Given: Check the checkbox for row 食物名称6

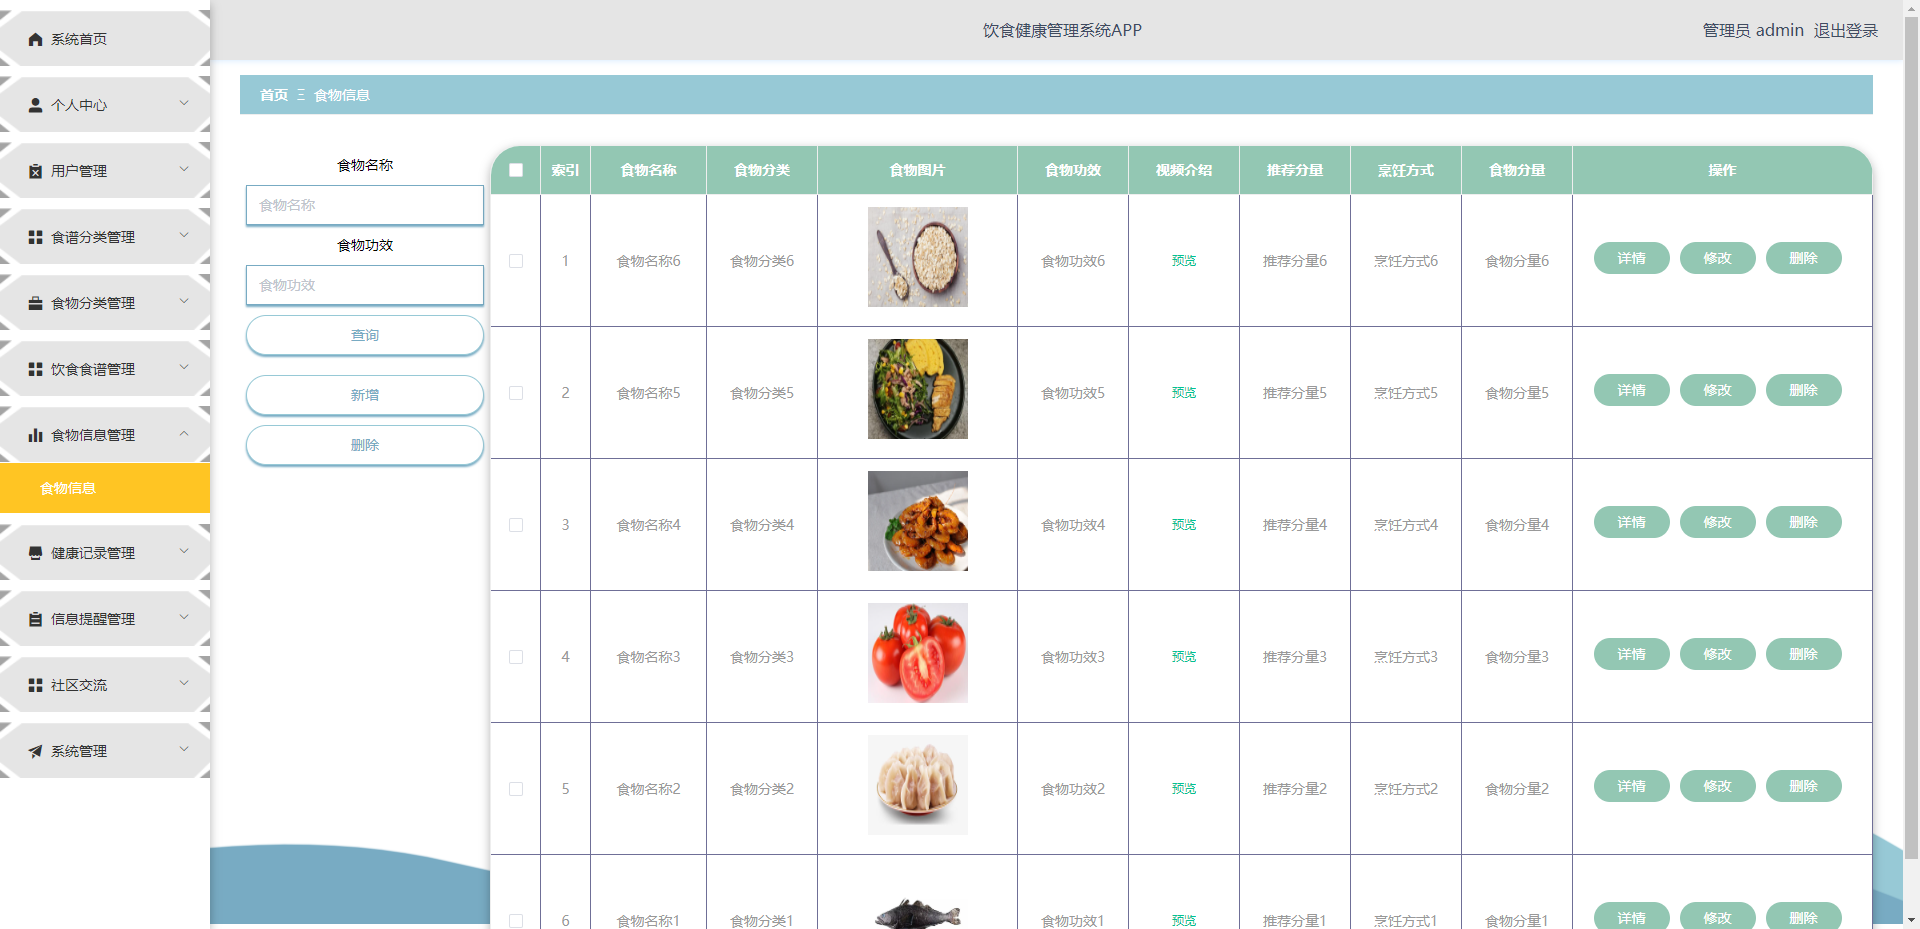Looking at the screenshot, I should pyautogui.click(x=516, y=261).
